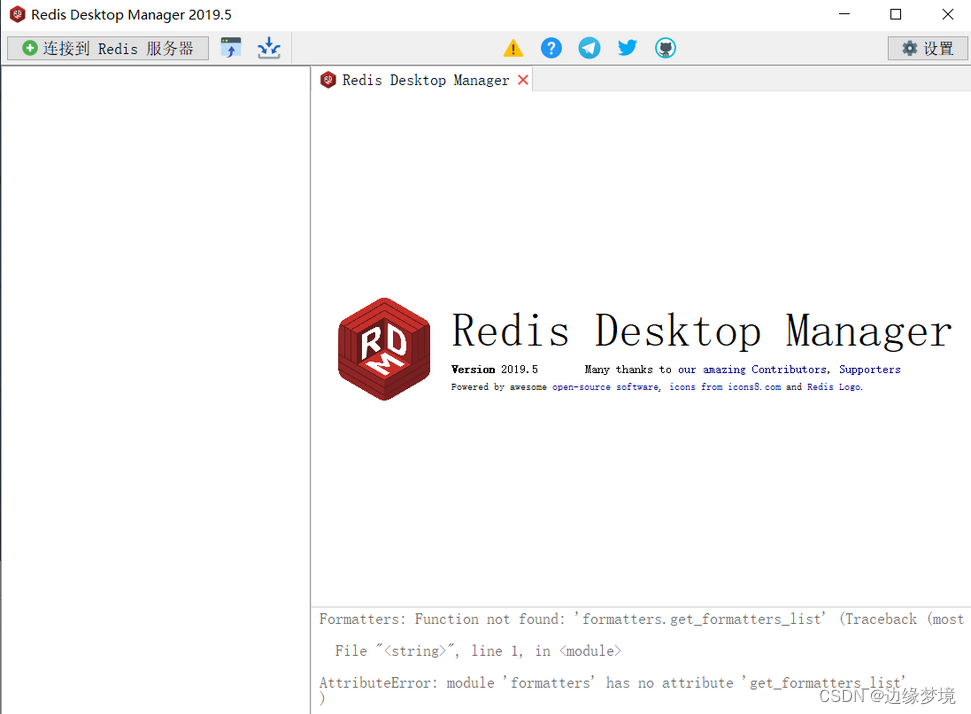Click the warning triangle icon in toolbar

coord(513,47)
